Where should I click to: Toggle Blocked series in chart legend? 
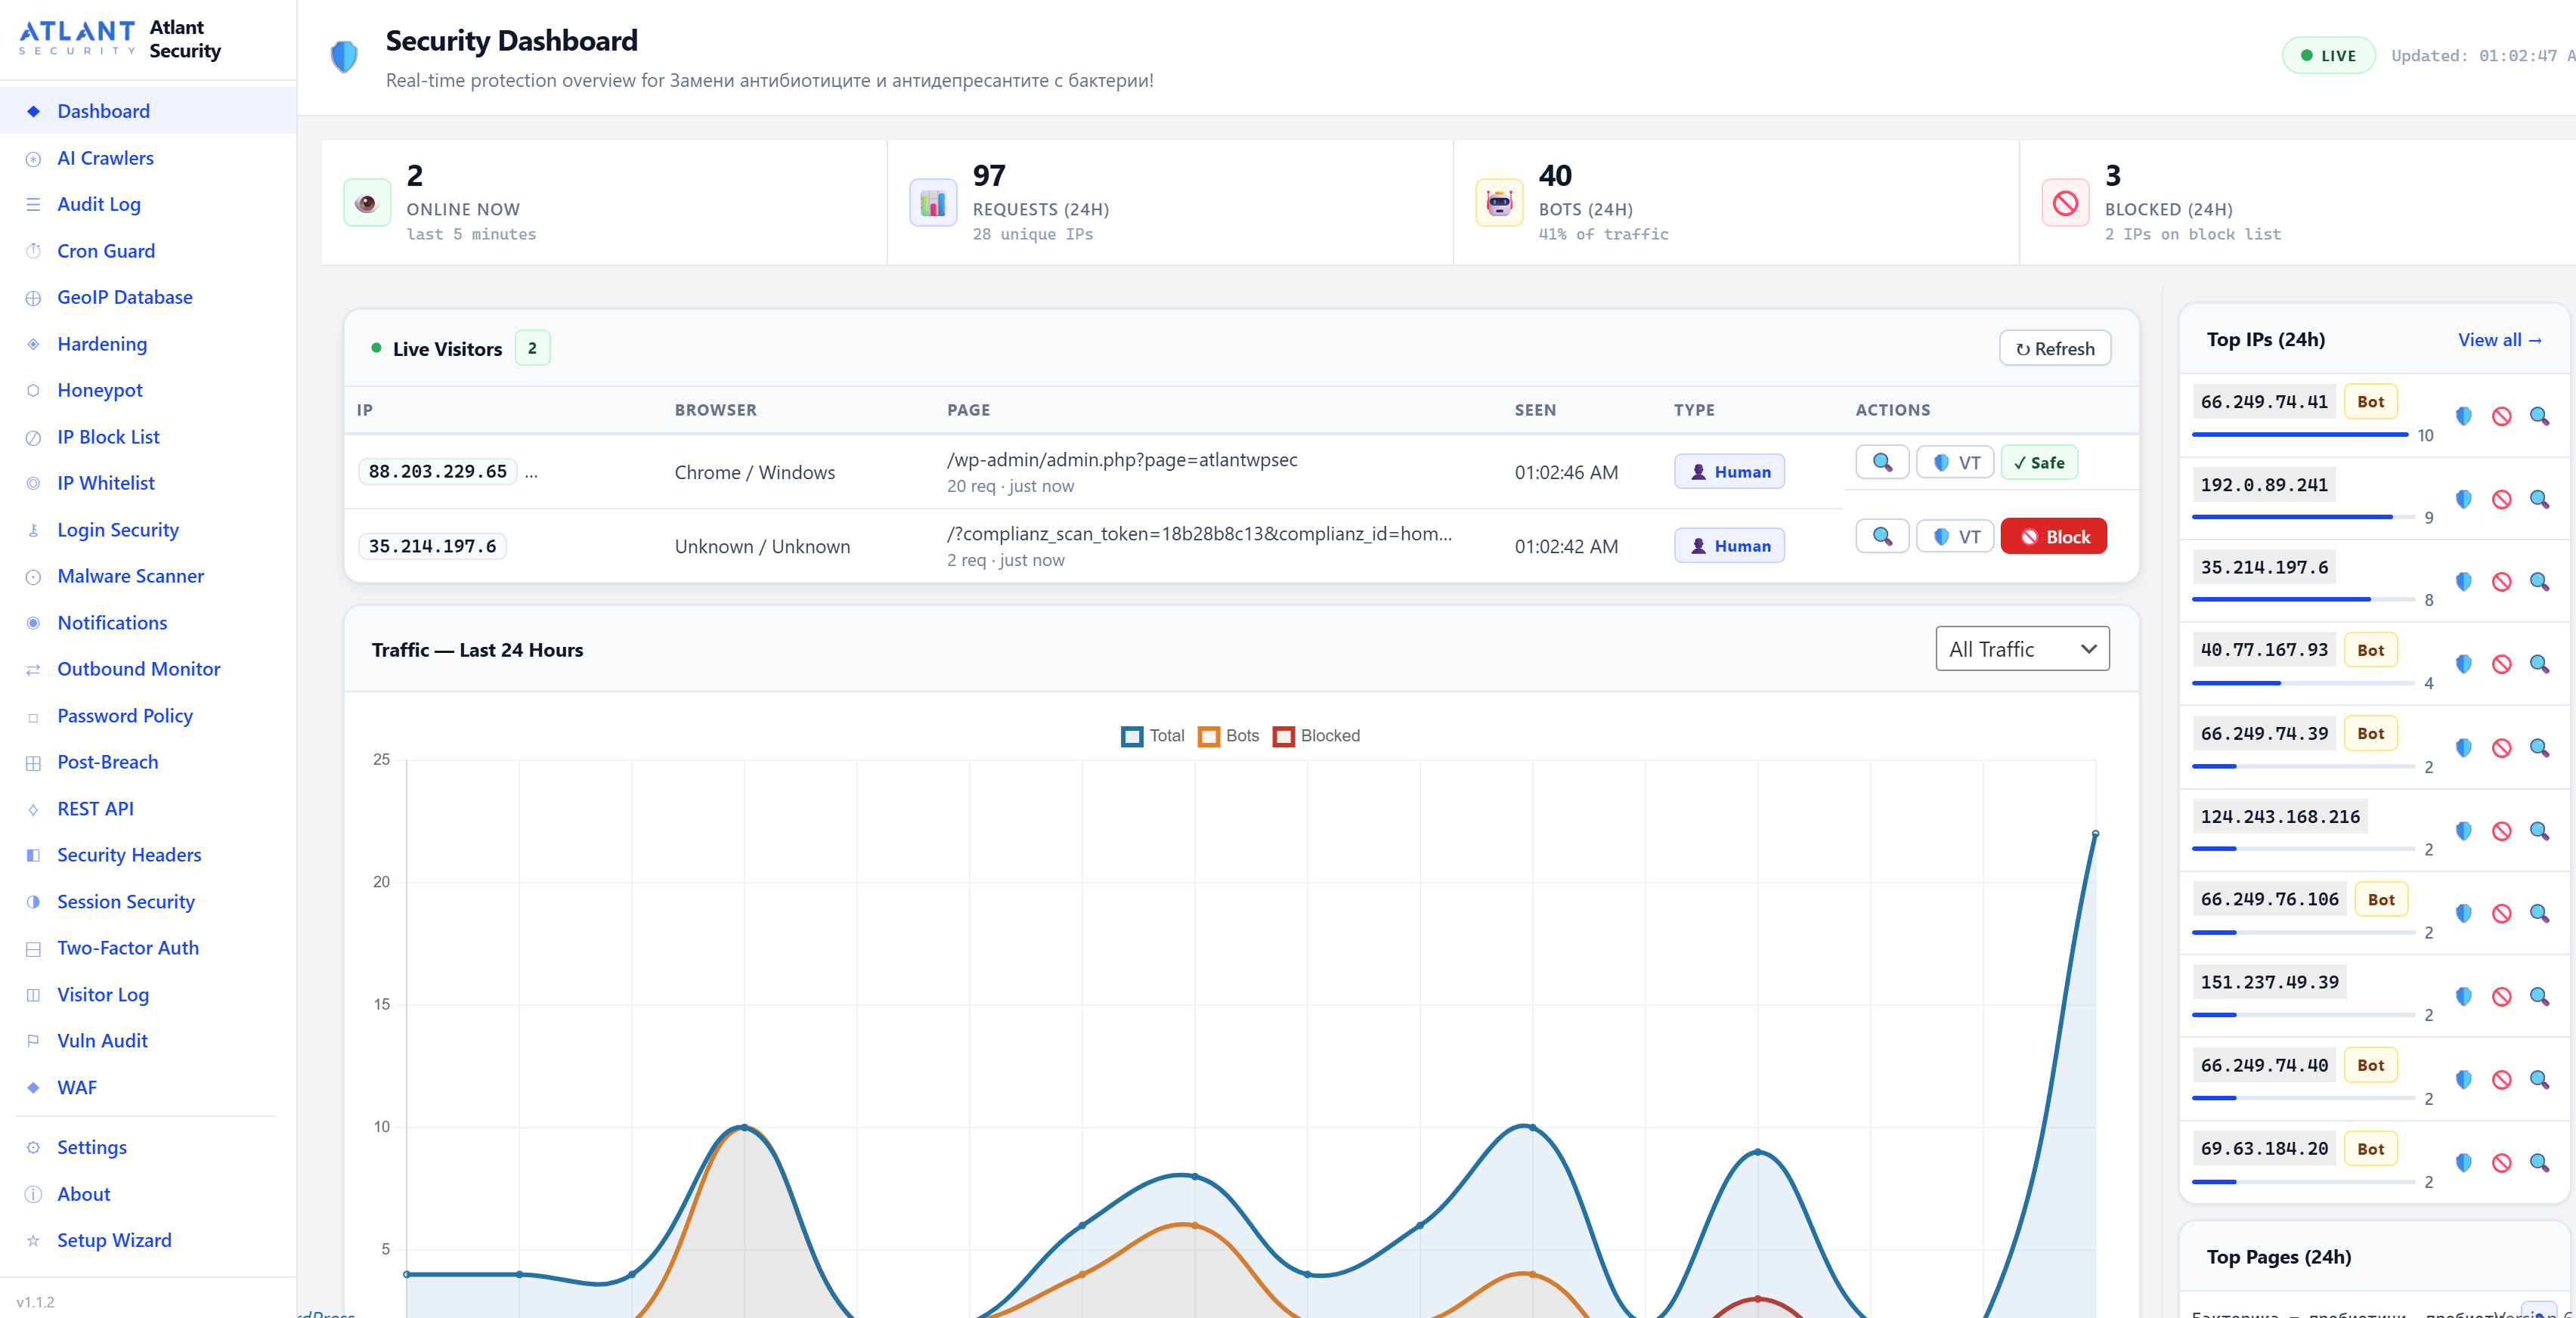[x=1316, y=736]
